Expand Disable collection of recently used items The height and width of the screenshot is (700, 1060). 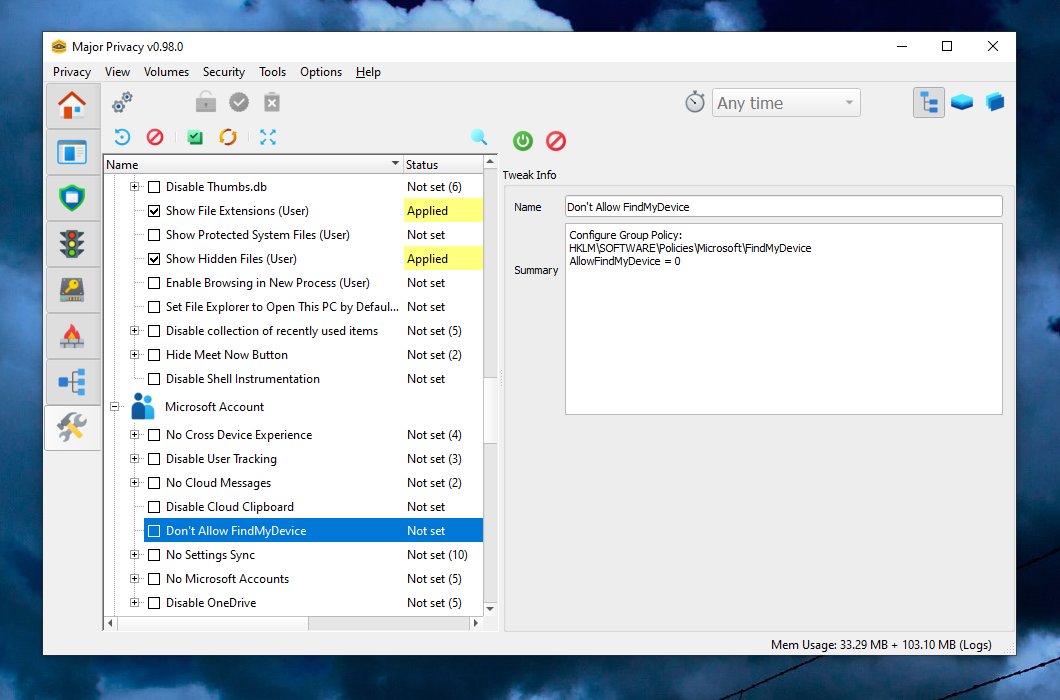coord(135,331)
